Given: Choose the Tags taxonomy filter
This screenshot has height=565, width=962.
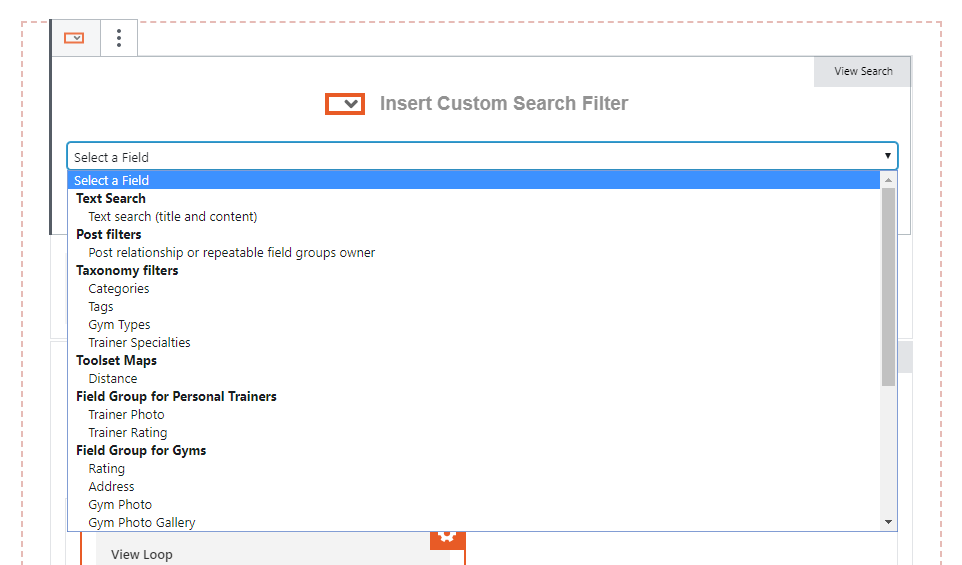Looking at the screenshot, I should [101, 307].
